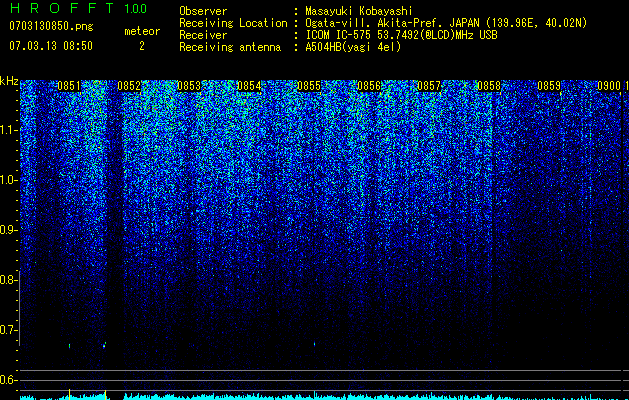This screenshot has width=629, height=400.
Task: Click the 0855 time marker
Action: pos(309,86)
